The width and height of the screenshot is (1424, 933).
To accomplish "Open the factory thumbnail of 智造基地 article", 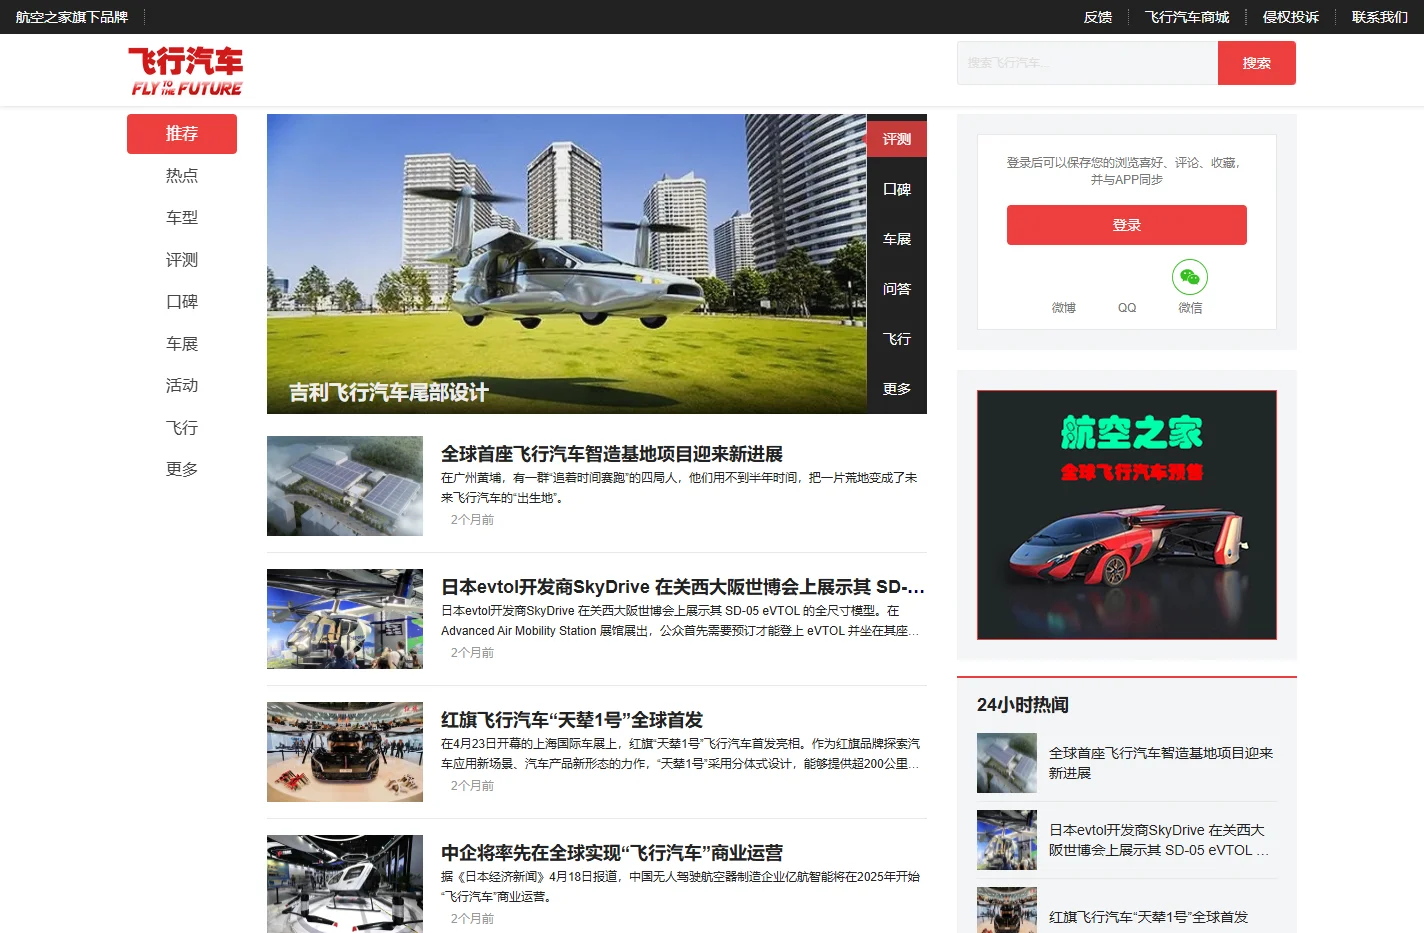I will 345,486.
